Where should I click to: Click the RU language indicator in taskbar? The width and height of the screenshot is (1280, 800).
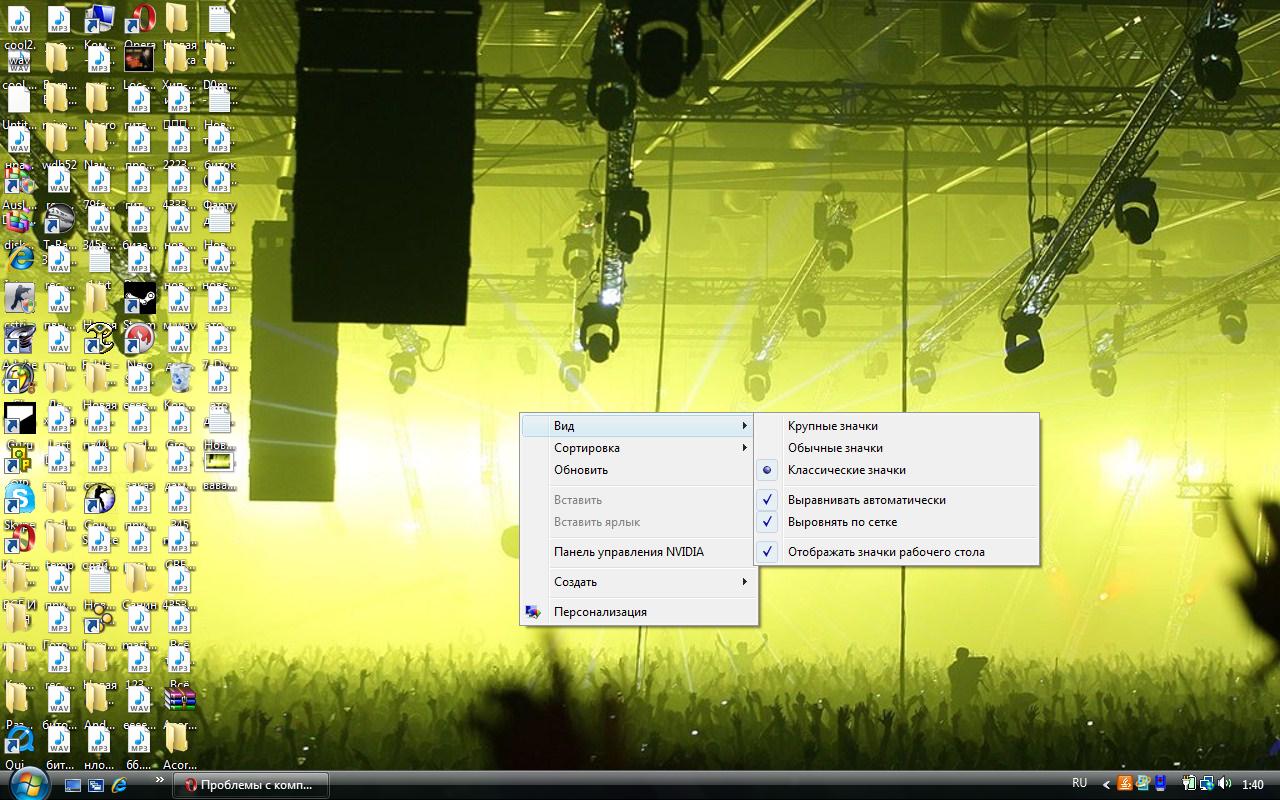coord(1080,783)
